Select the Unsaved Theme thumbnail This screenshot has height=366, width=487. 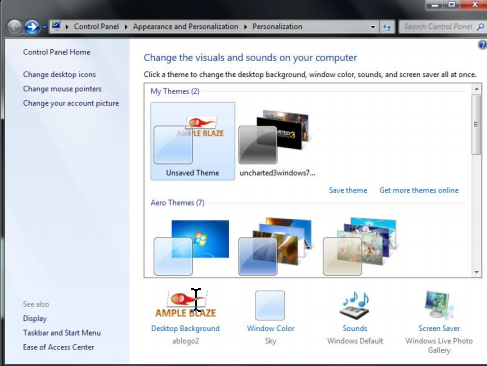(193, 141)
